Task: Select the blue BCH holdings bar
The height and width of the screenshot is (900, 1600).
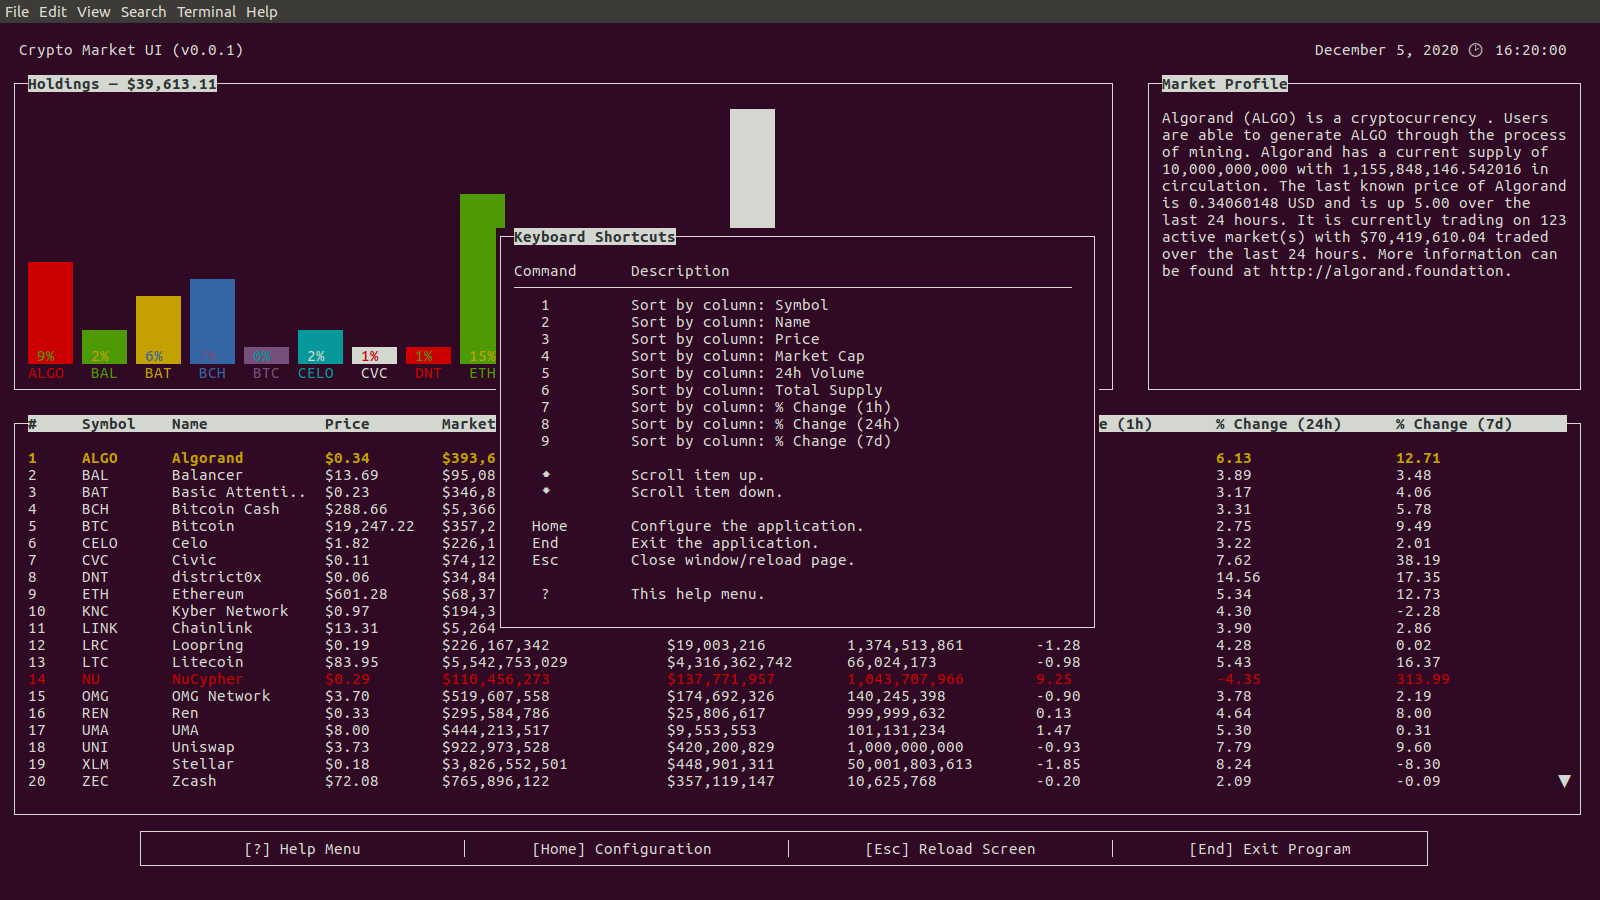Action: tap(212, 321)
